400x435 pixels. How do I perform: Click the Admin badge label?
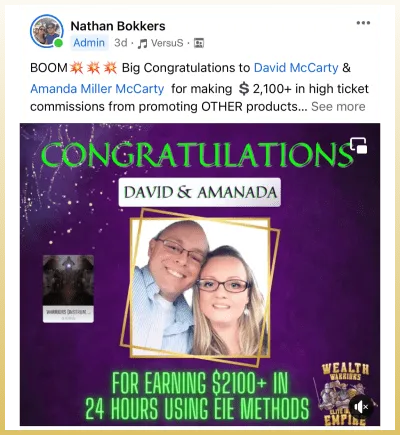(x=89, y=43)
